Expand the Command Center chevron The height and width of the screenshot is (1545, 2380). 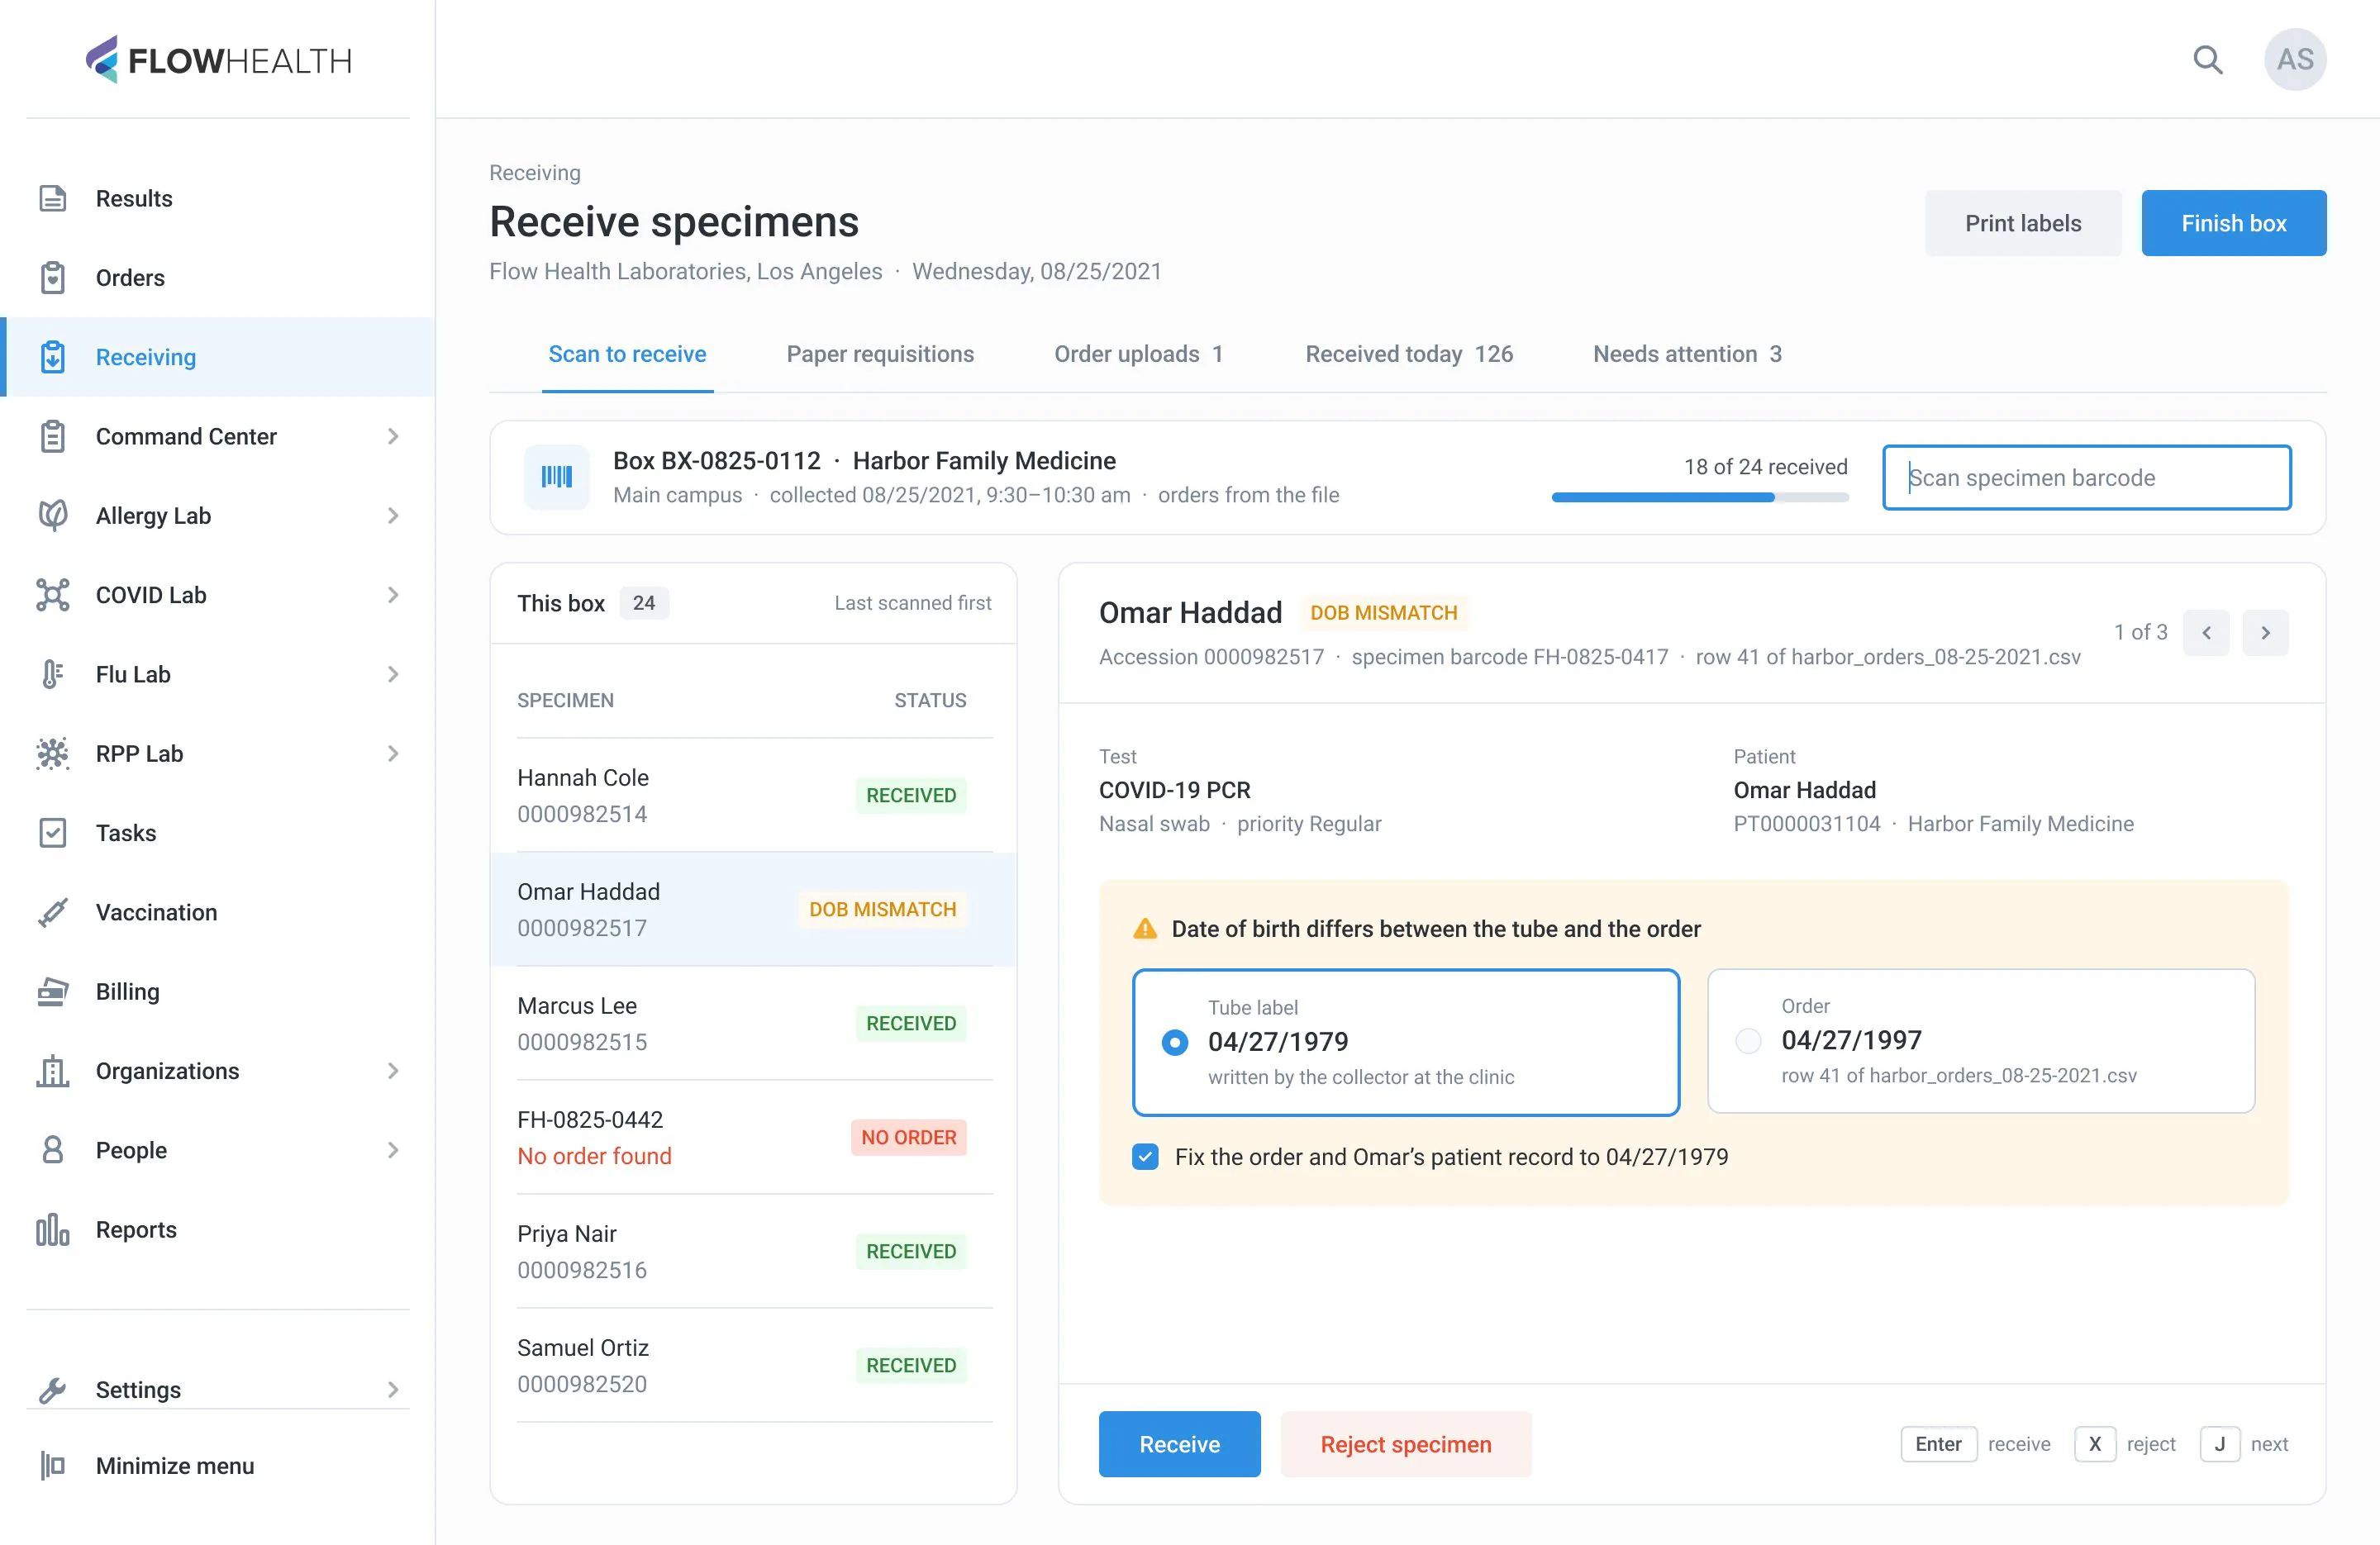[x=393, y=436]
